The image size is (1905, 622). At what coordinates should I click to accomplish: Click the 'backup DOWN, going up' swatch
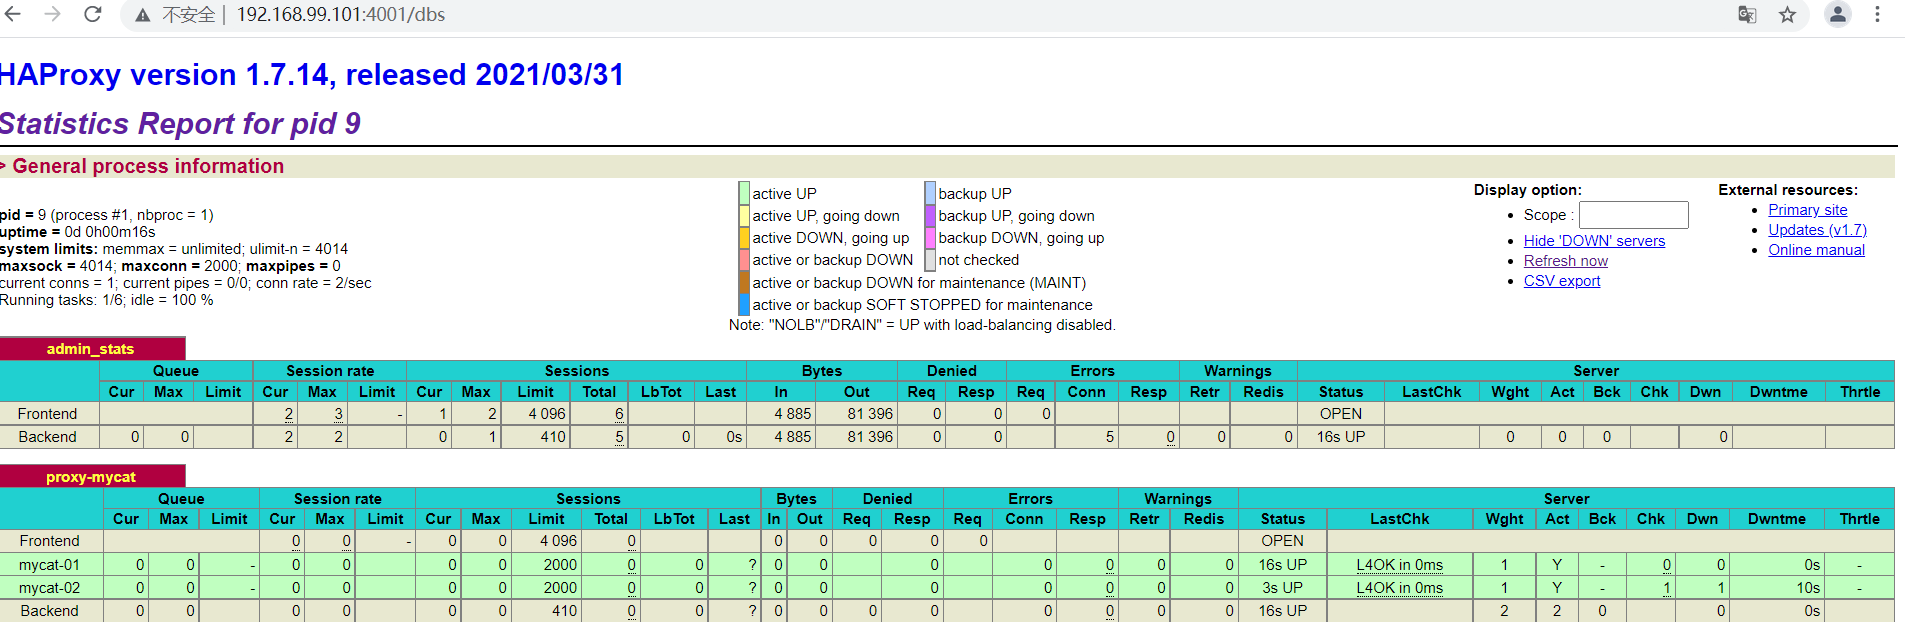(930, 237)
